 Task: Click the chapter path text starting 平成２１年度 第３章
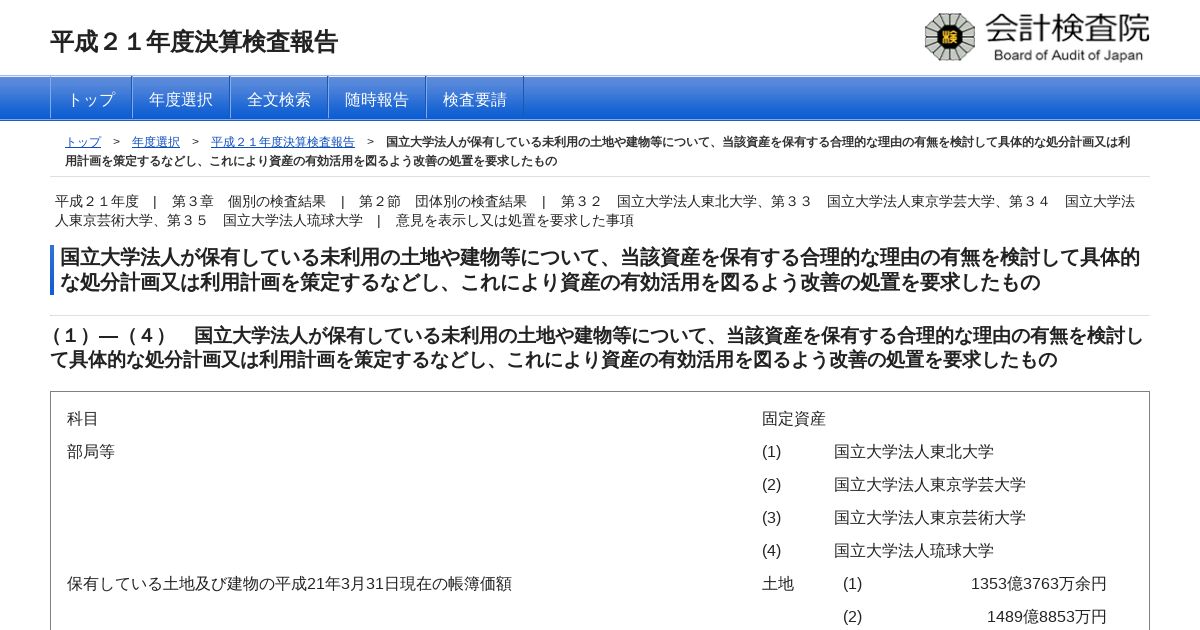click(x=595, y=211)
